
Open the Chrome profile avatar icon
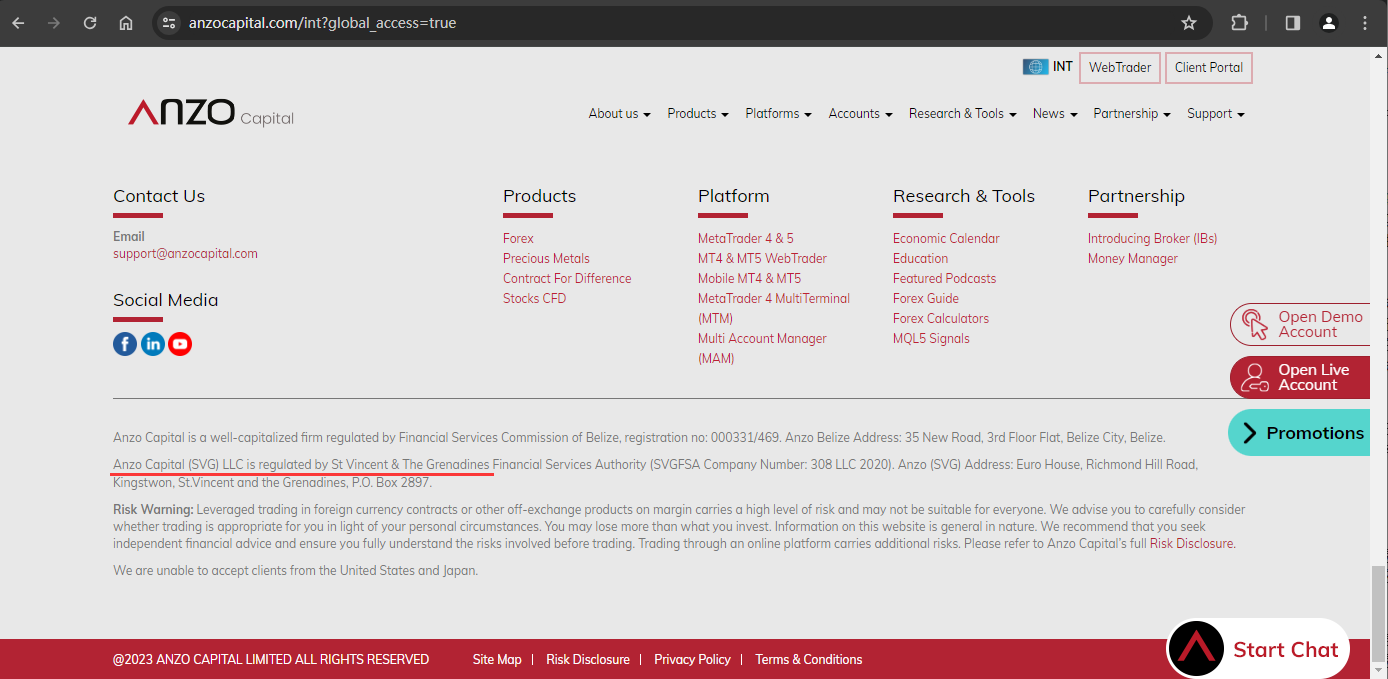1329,23
